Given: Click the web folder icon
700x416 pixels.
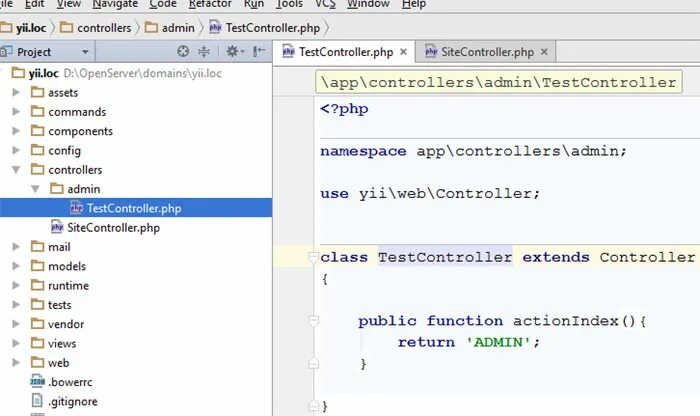Looking at the screenshot, I should coord(38,362).
